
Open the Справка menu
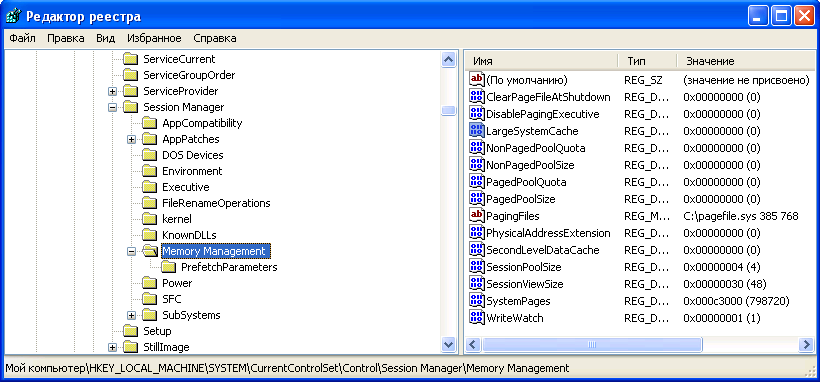(214, 38)
